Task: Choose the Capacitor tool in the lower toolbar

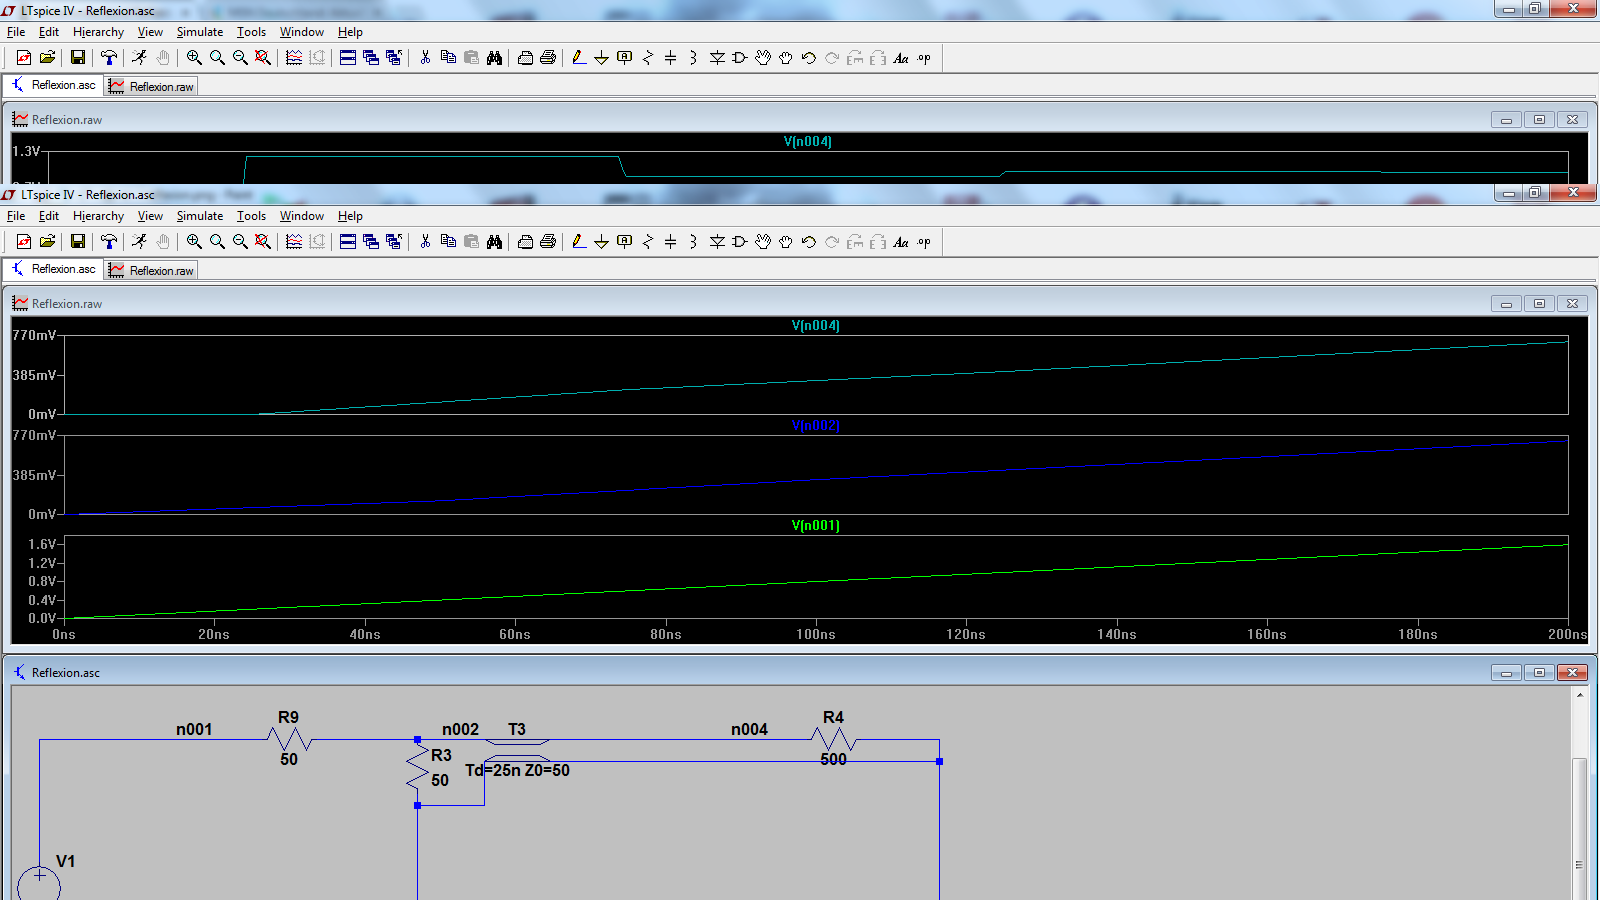Action: 670,242
